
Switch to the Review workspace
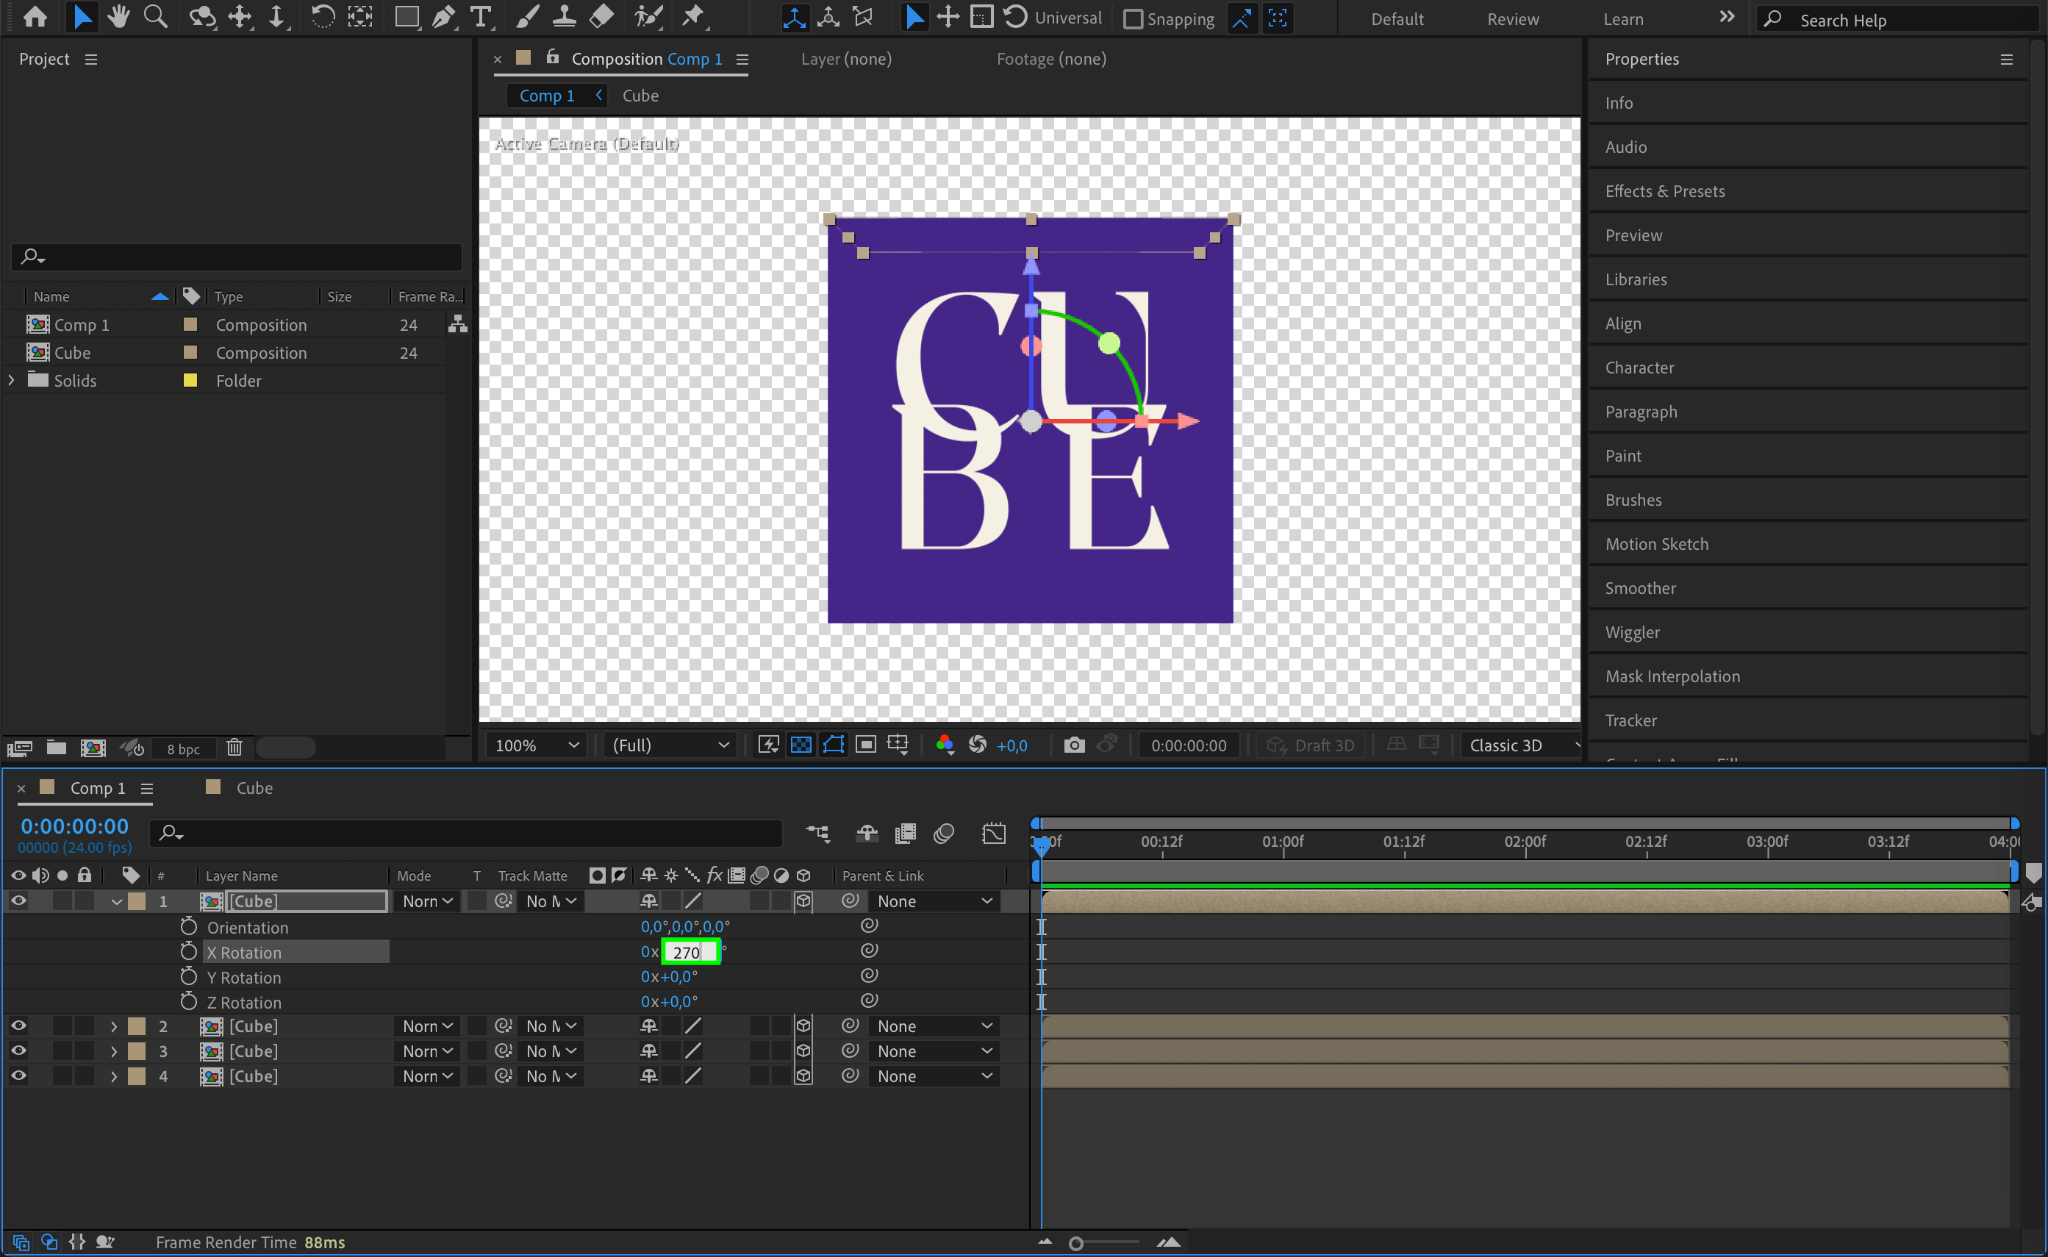(1512, 19)
